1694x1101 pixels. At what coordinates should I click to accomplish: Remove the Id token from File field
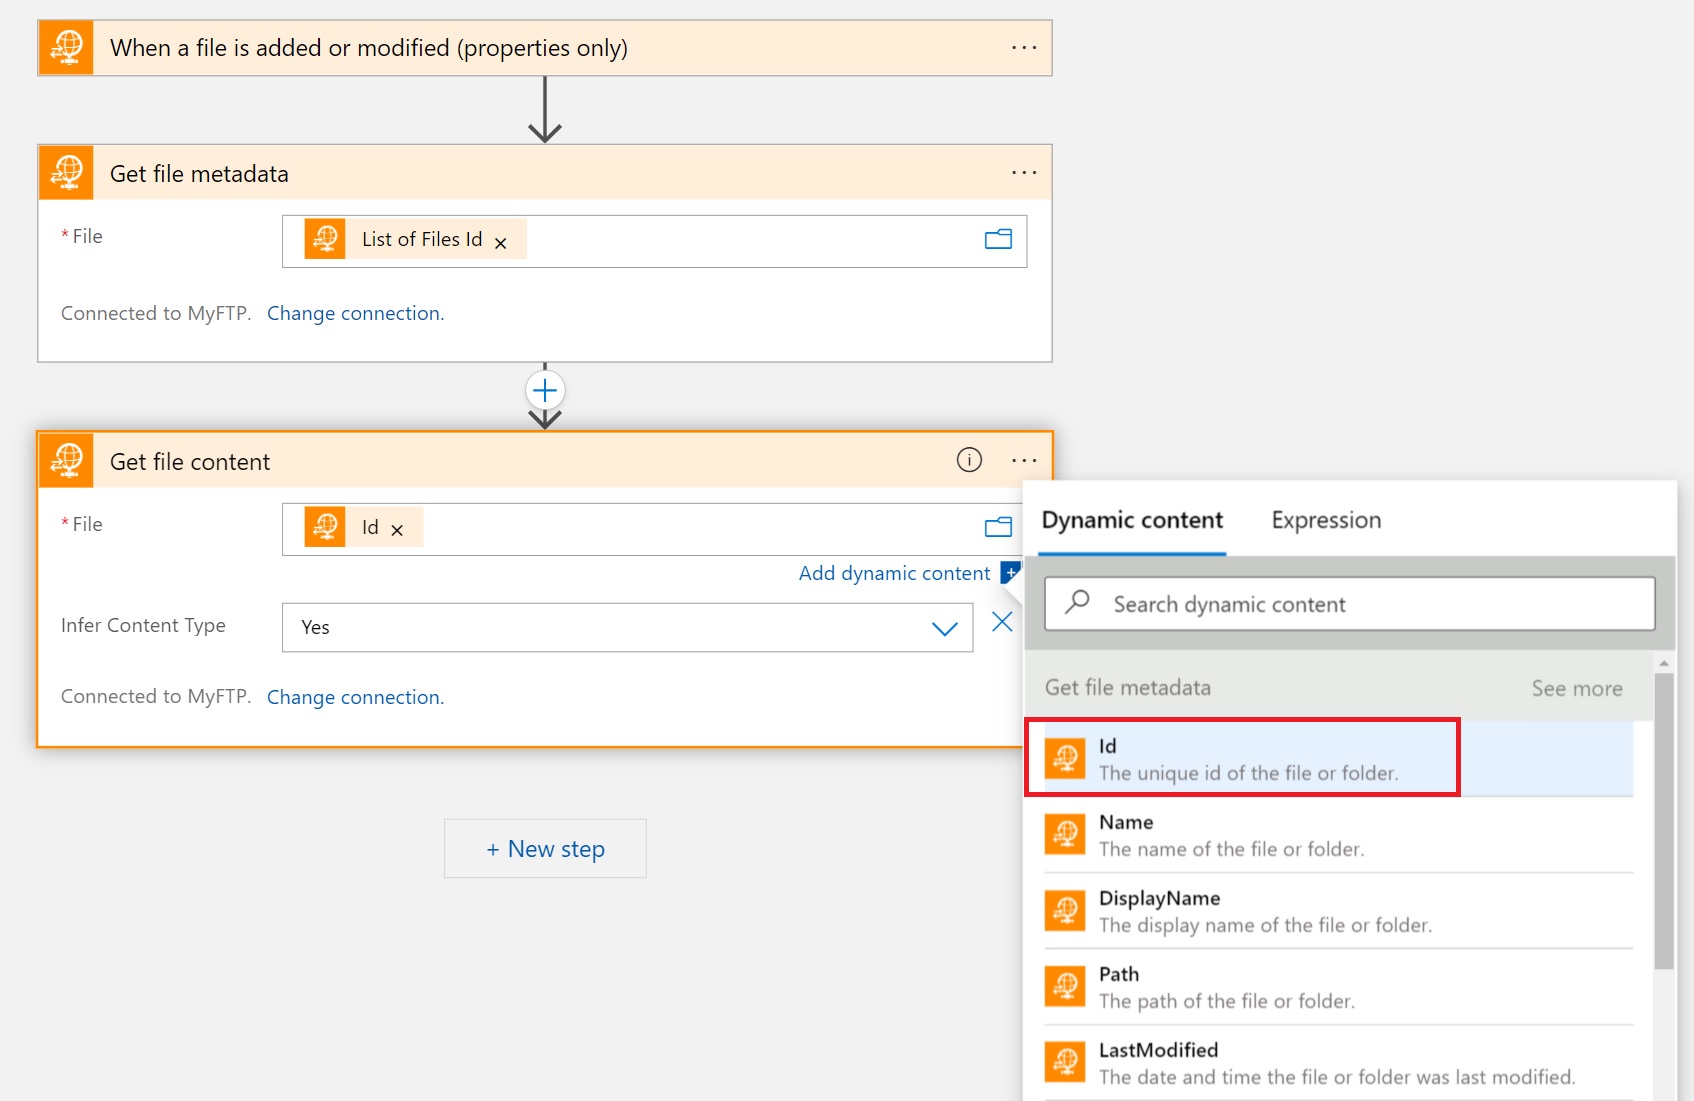tap(397, 530)
